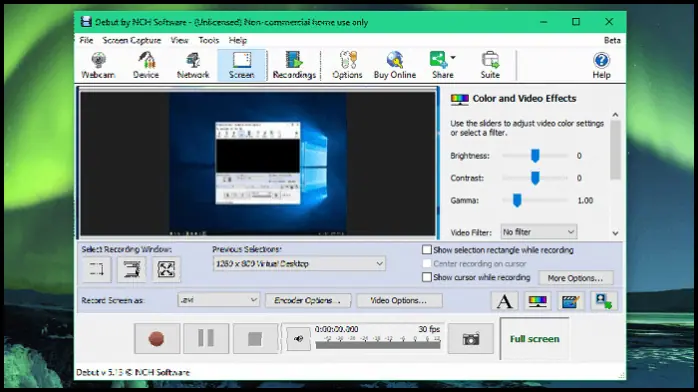Click the effects panel scroll down arrow
This screenshot has height=392, width=698.
tap(615, 233)
